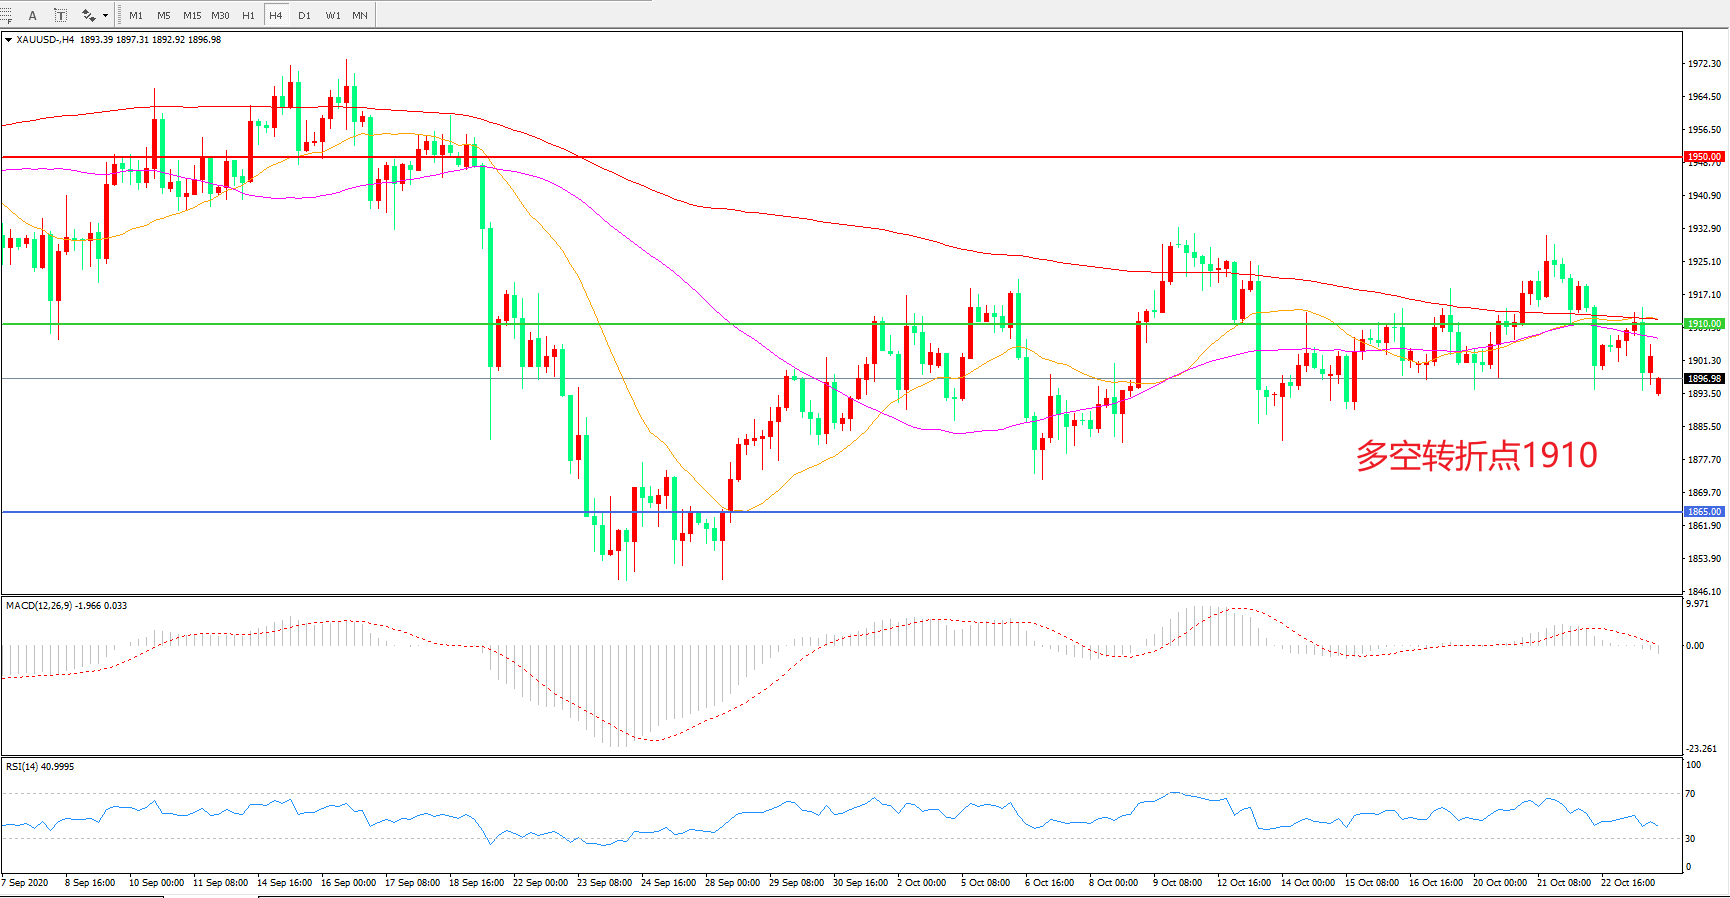Change chart to D1 daily timeframe
This screenshot has height=898, width=1730.
click(304, 15)
